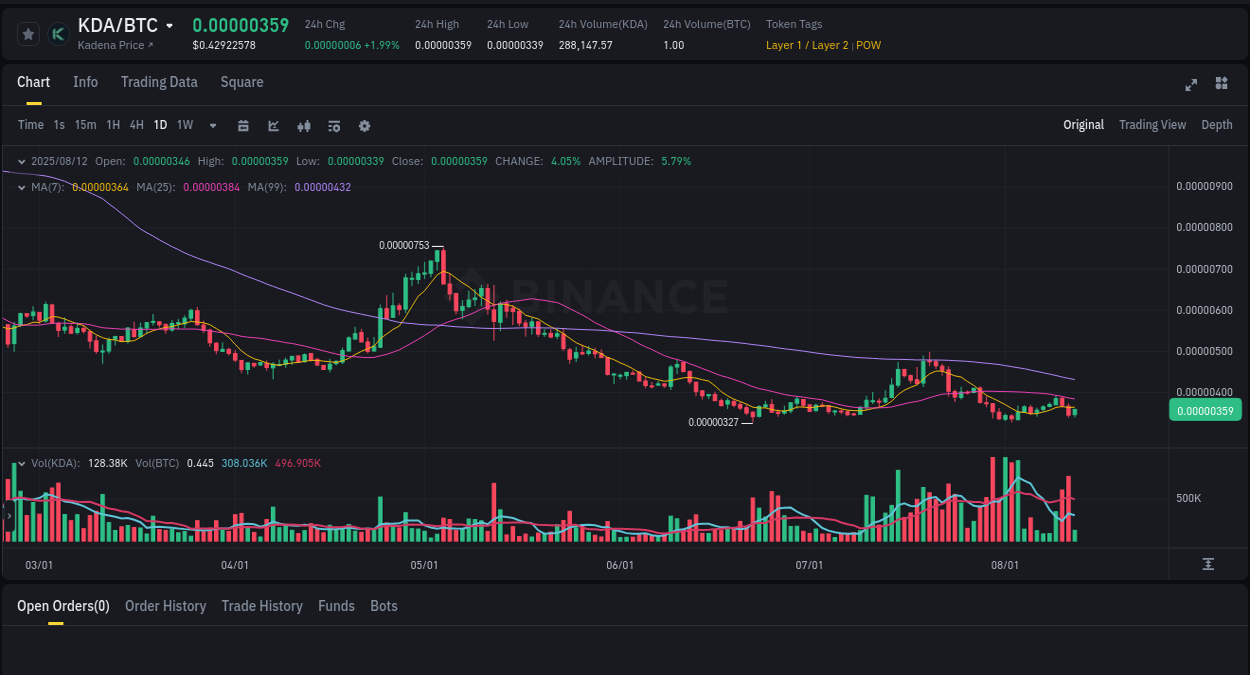Open the candlestick indicators icon

tap(303, 125)
